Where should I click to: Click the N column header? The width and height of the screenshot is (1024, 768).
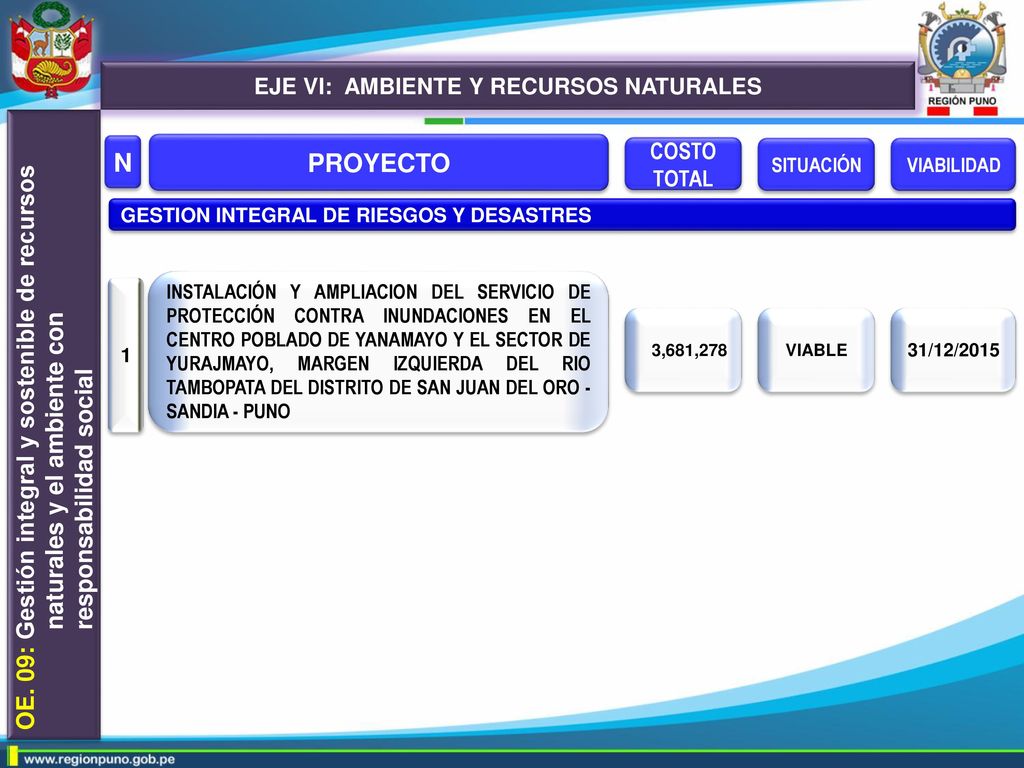pos(123,163)
